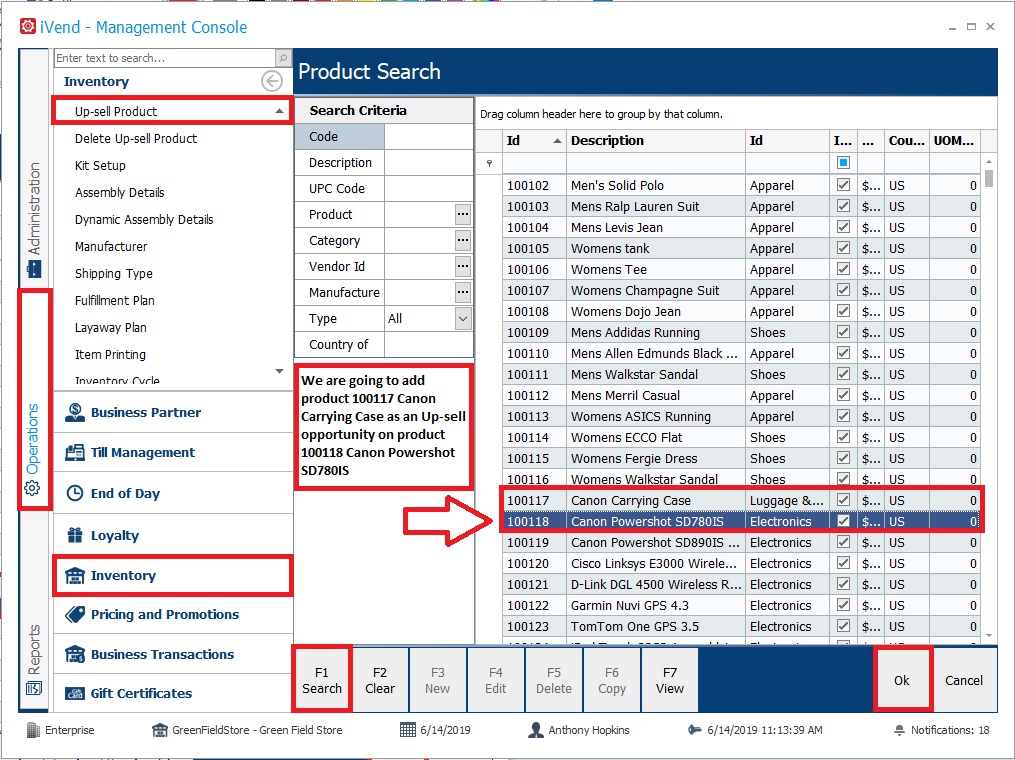Click the Inventory warehouse icon
The width and height of the screenshot is (1015, 760).
(x=75, y=576)
